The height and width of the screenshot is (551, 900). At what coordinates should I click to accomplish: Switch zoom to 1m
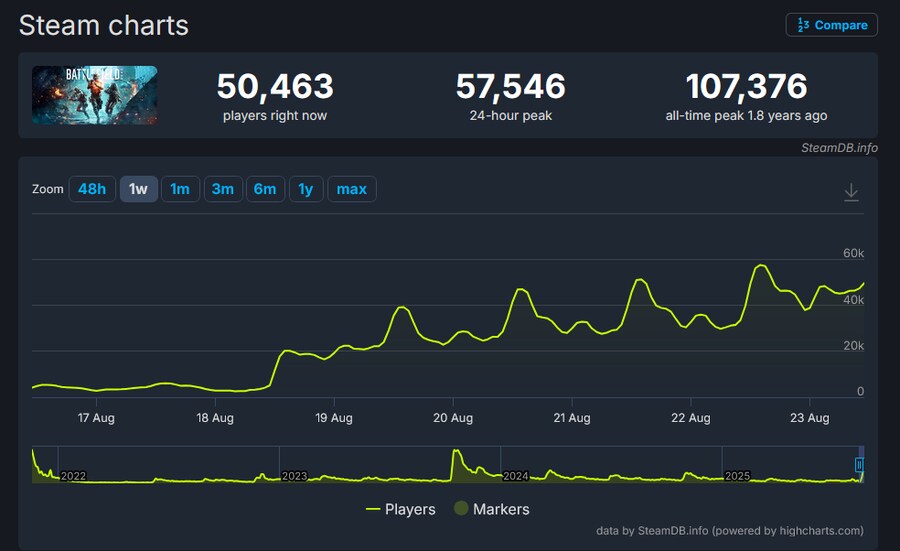coord(180,189)
